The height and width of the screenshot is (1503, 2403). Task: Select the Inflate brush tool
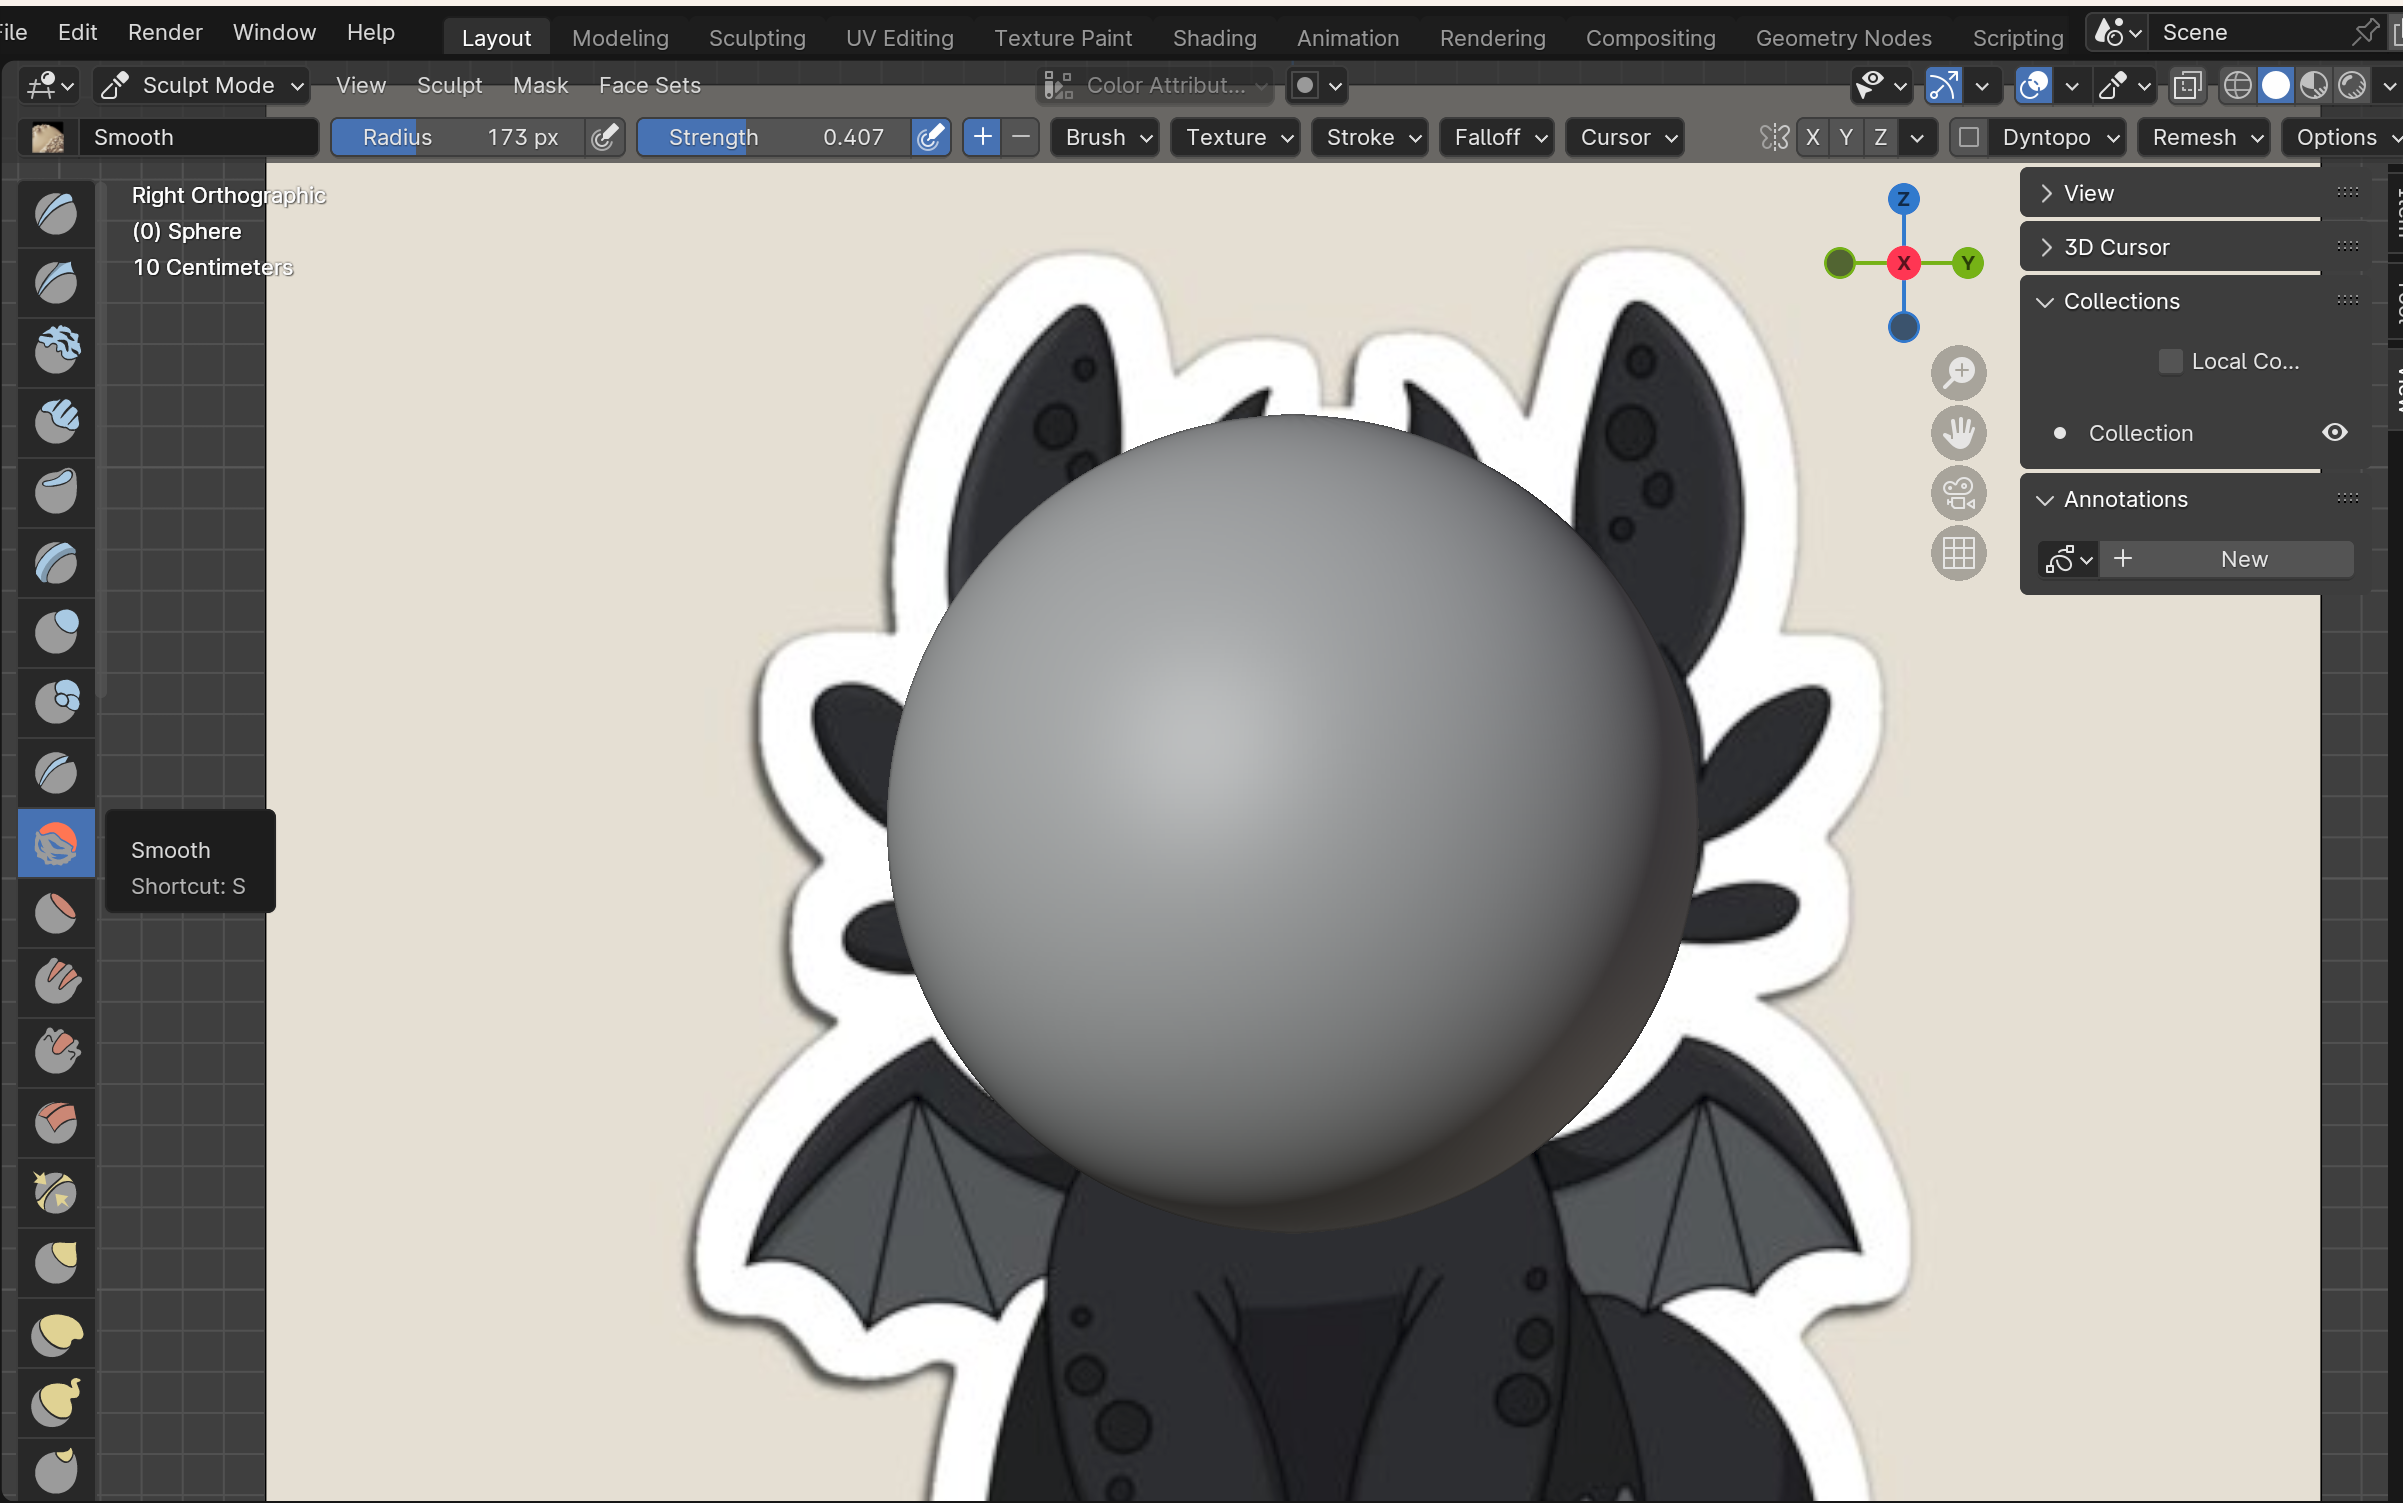click(56, 632)
